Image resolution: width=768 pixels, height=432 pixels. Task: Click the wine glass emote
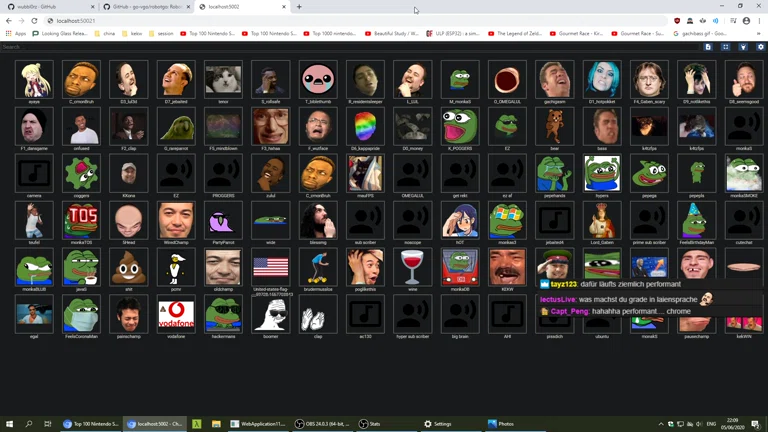tap(412, 267)
